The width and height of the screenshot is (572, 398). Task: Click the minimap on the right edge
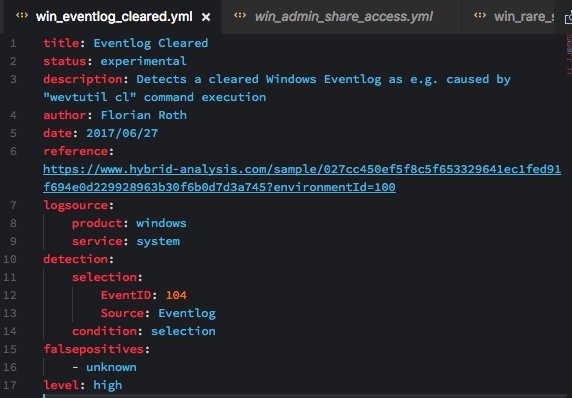tap(568, 55)
